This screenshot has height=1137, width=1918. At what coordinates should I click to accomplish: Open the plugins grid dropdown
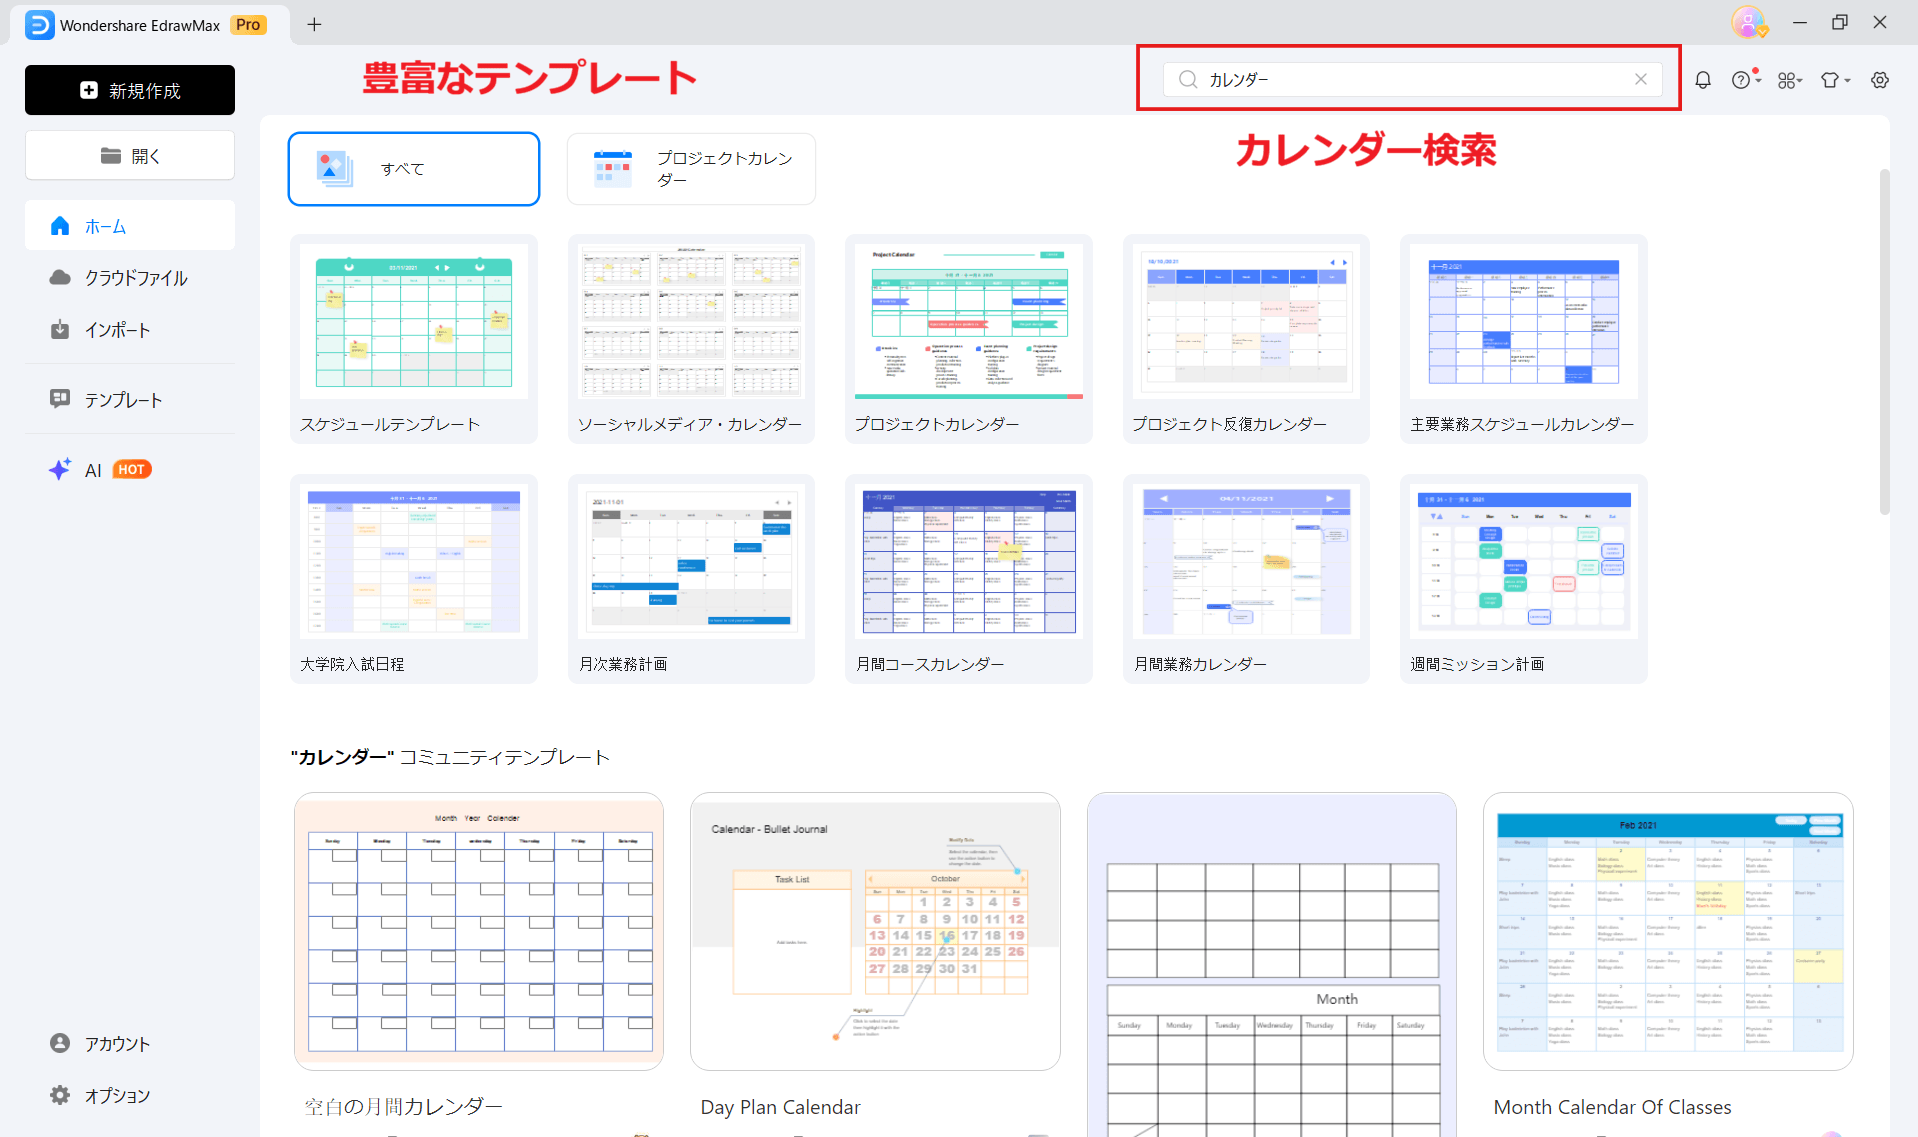click(1790, 79)
